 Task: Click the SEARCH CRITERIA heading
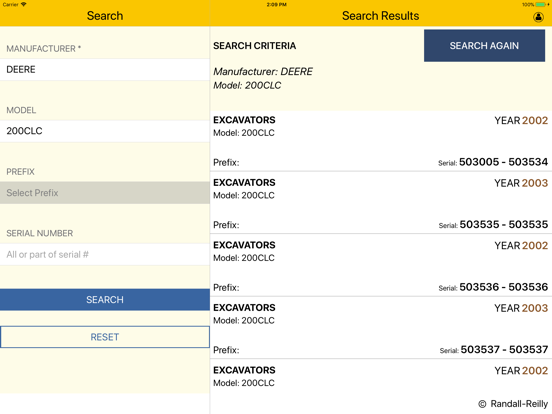point(255,46)
